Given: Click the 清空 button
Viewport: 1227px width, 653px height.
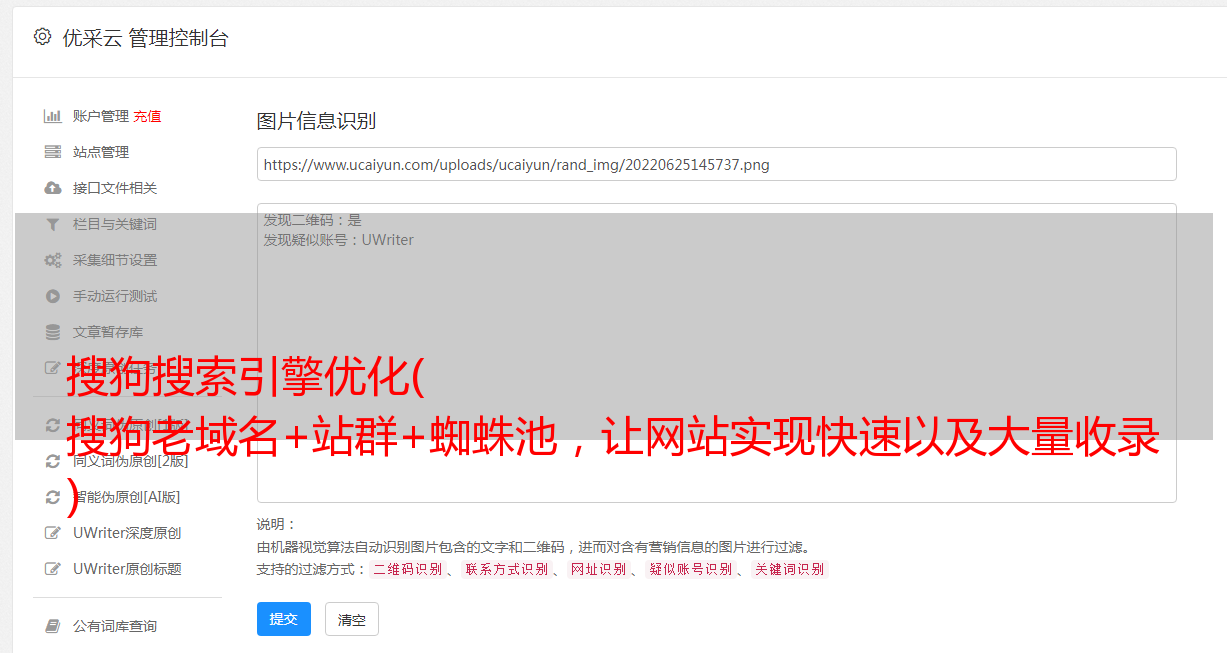Looking at the screenshot, I should click(352, 619).
